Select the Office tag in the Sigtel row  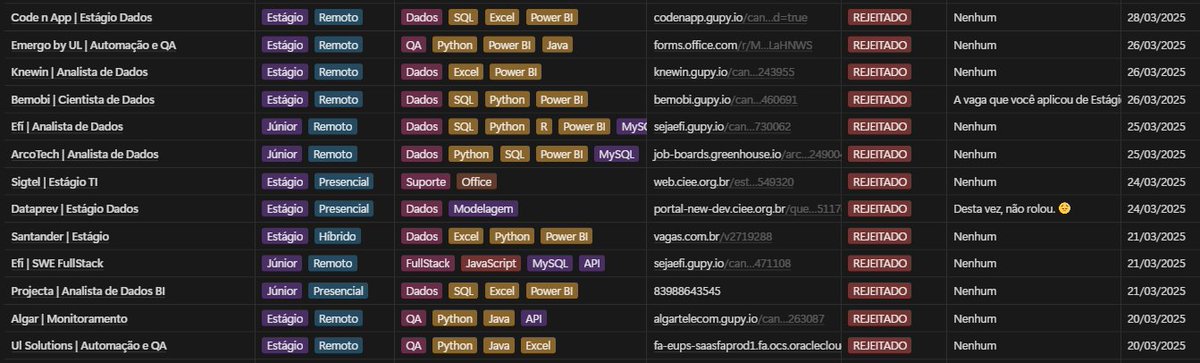(x=476, y=182)
